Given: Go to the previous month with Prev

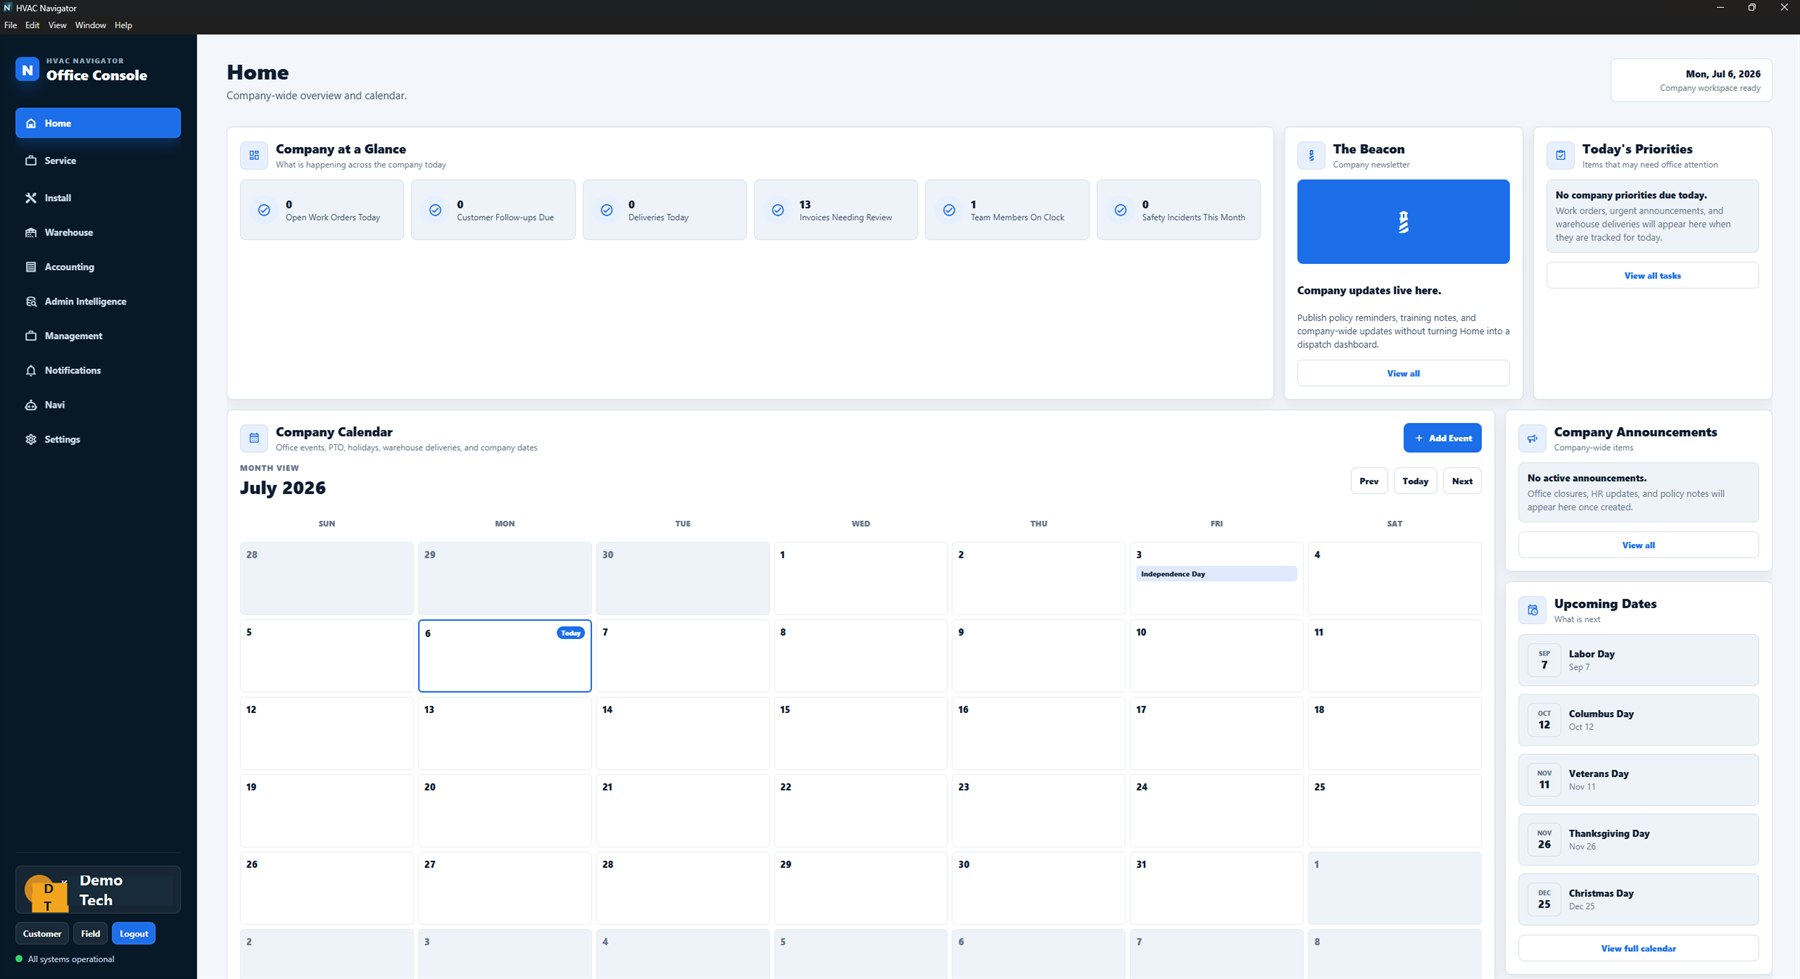Looking at the screenshot, I should coord(1369,481).
